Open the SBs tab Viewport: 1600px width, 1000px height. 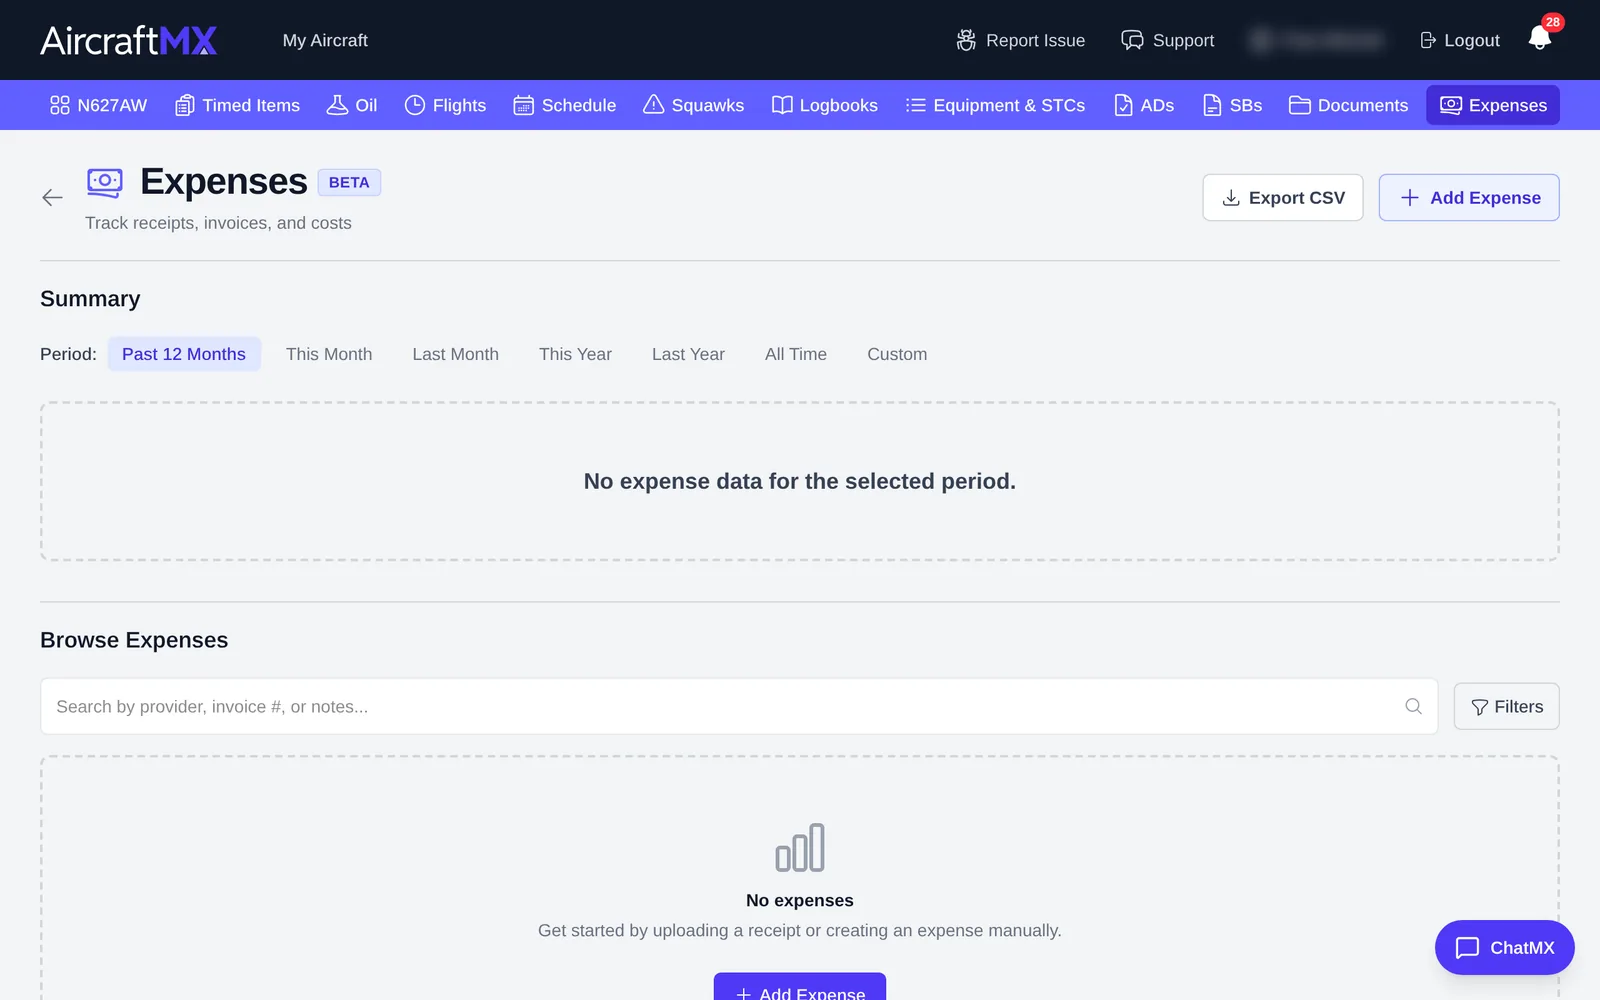tap(1232, 105)
